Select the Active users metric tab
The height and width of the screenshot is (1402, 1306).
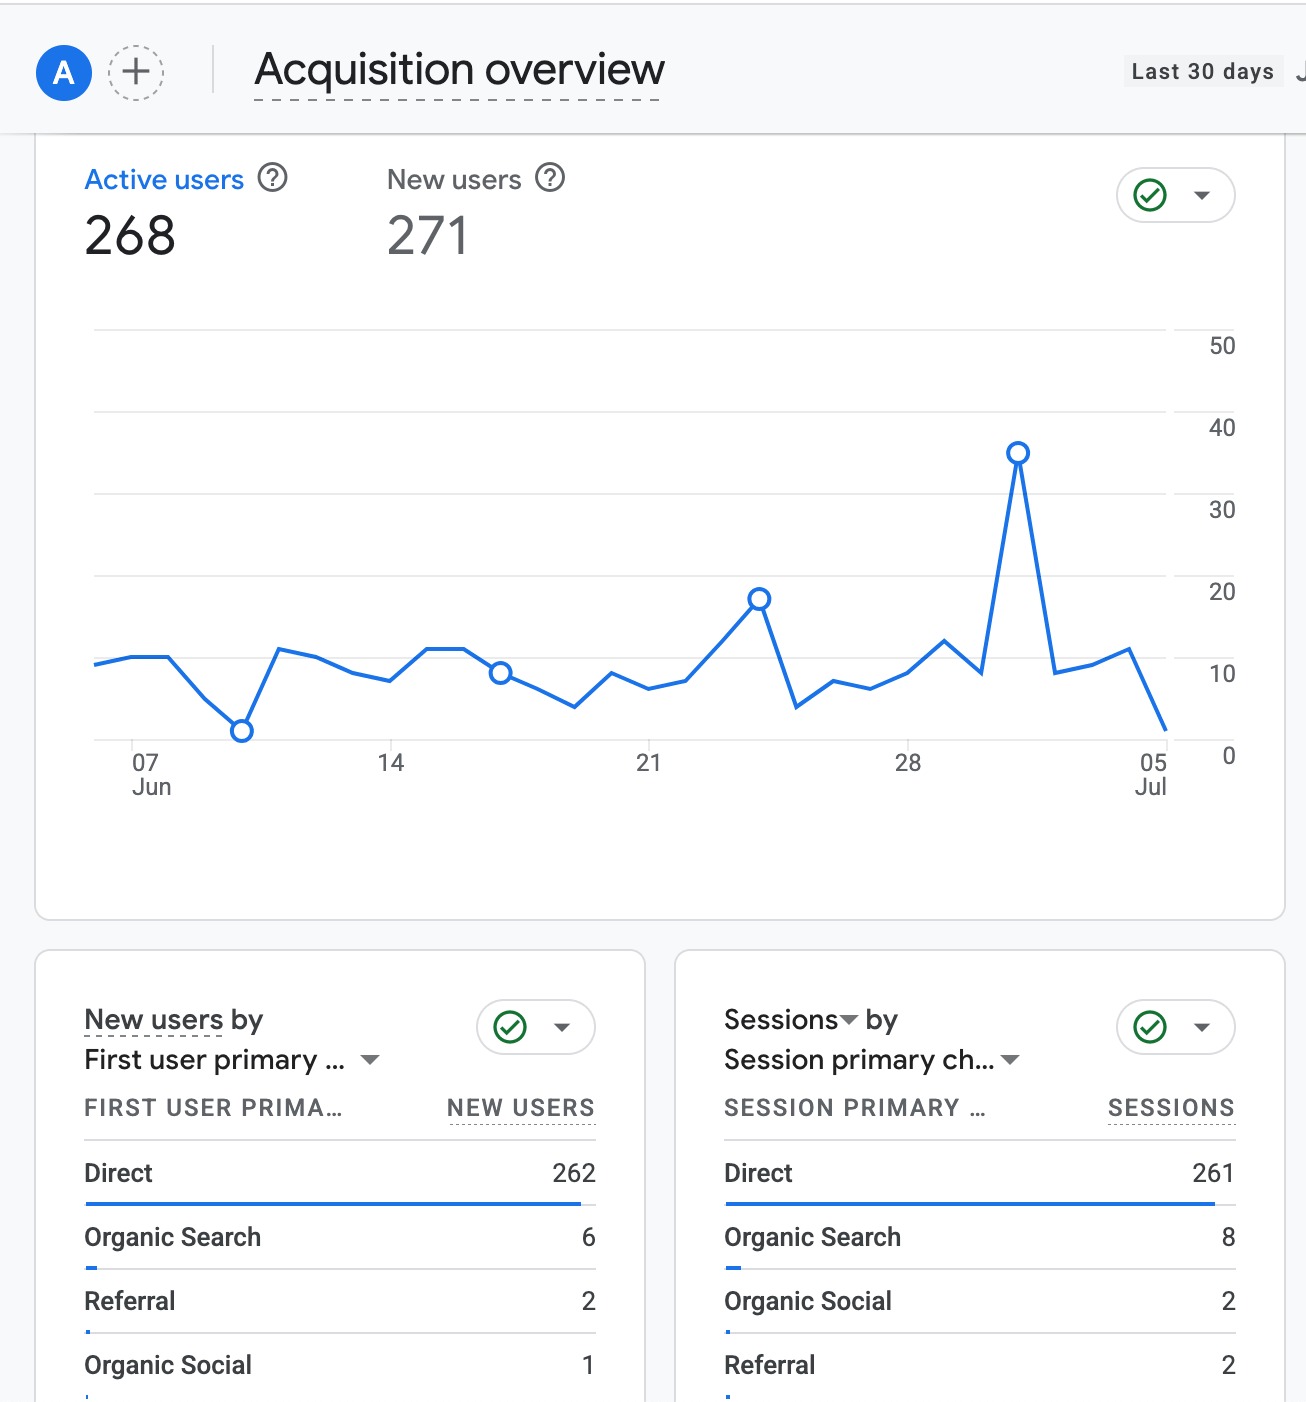click(x=164, y=180)
